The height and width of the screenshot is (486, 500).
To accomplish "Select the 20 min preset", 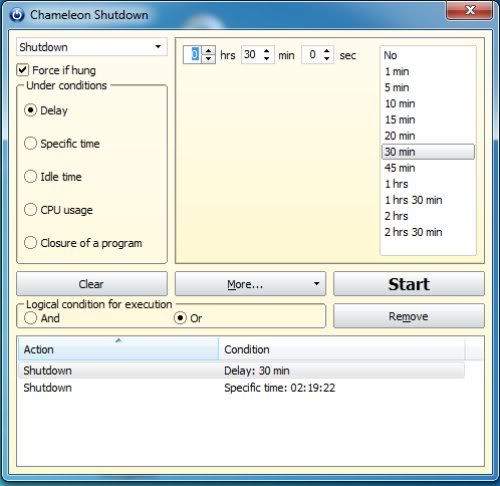I will click(x=428, y=136).
